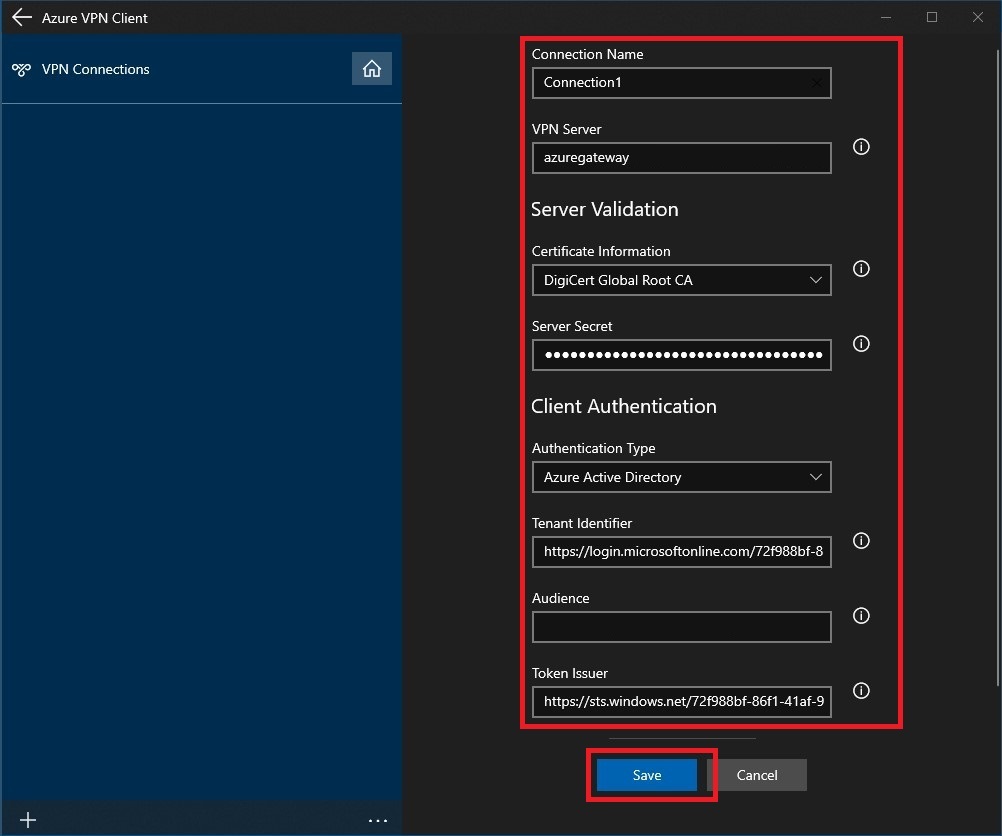Click the VPN Connections icon
Image resolution: width=1002 pixels, height=836 pixels.
point(21,69)
